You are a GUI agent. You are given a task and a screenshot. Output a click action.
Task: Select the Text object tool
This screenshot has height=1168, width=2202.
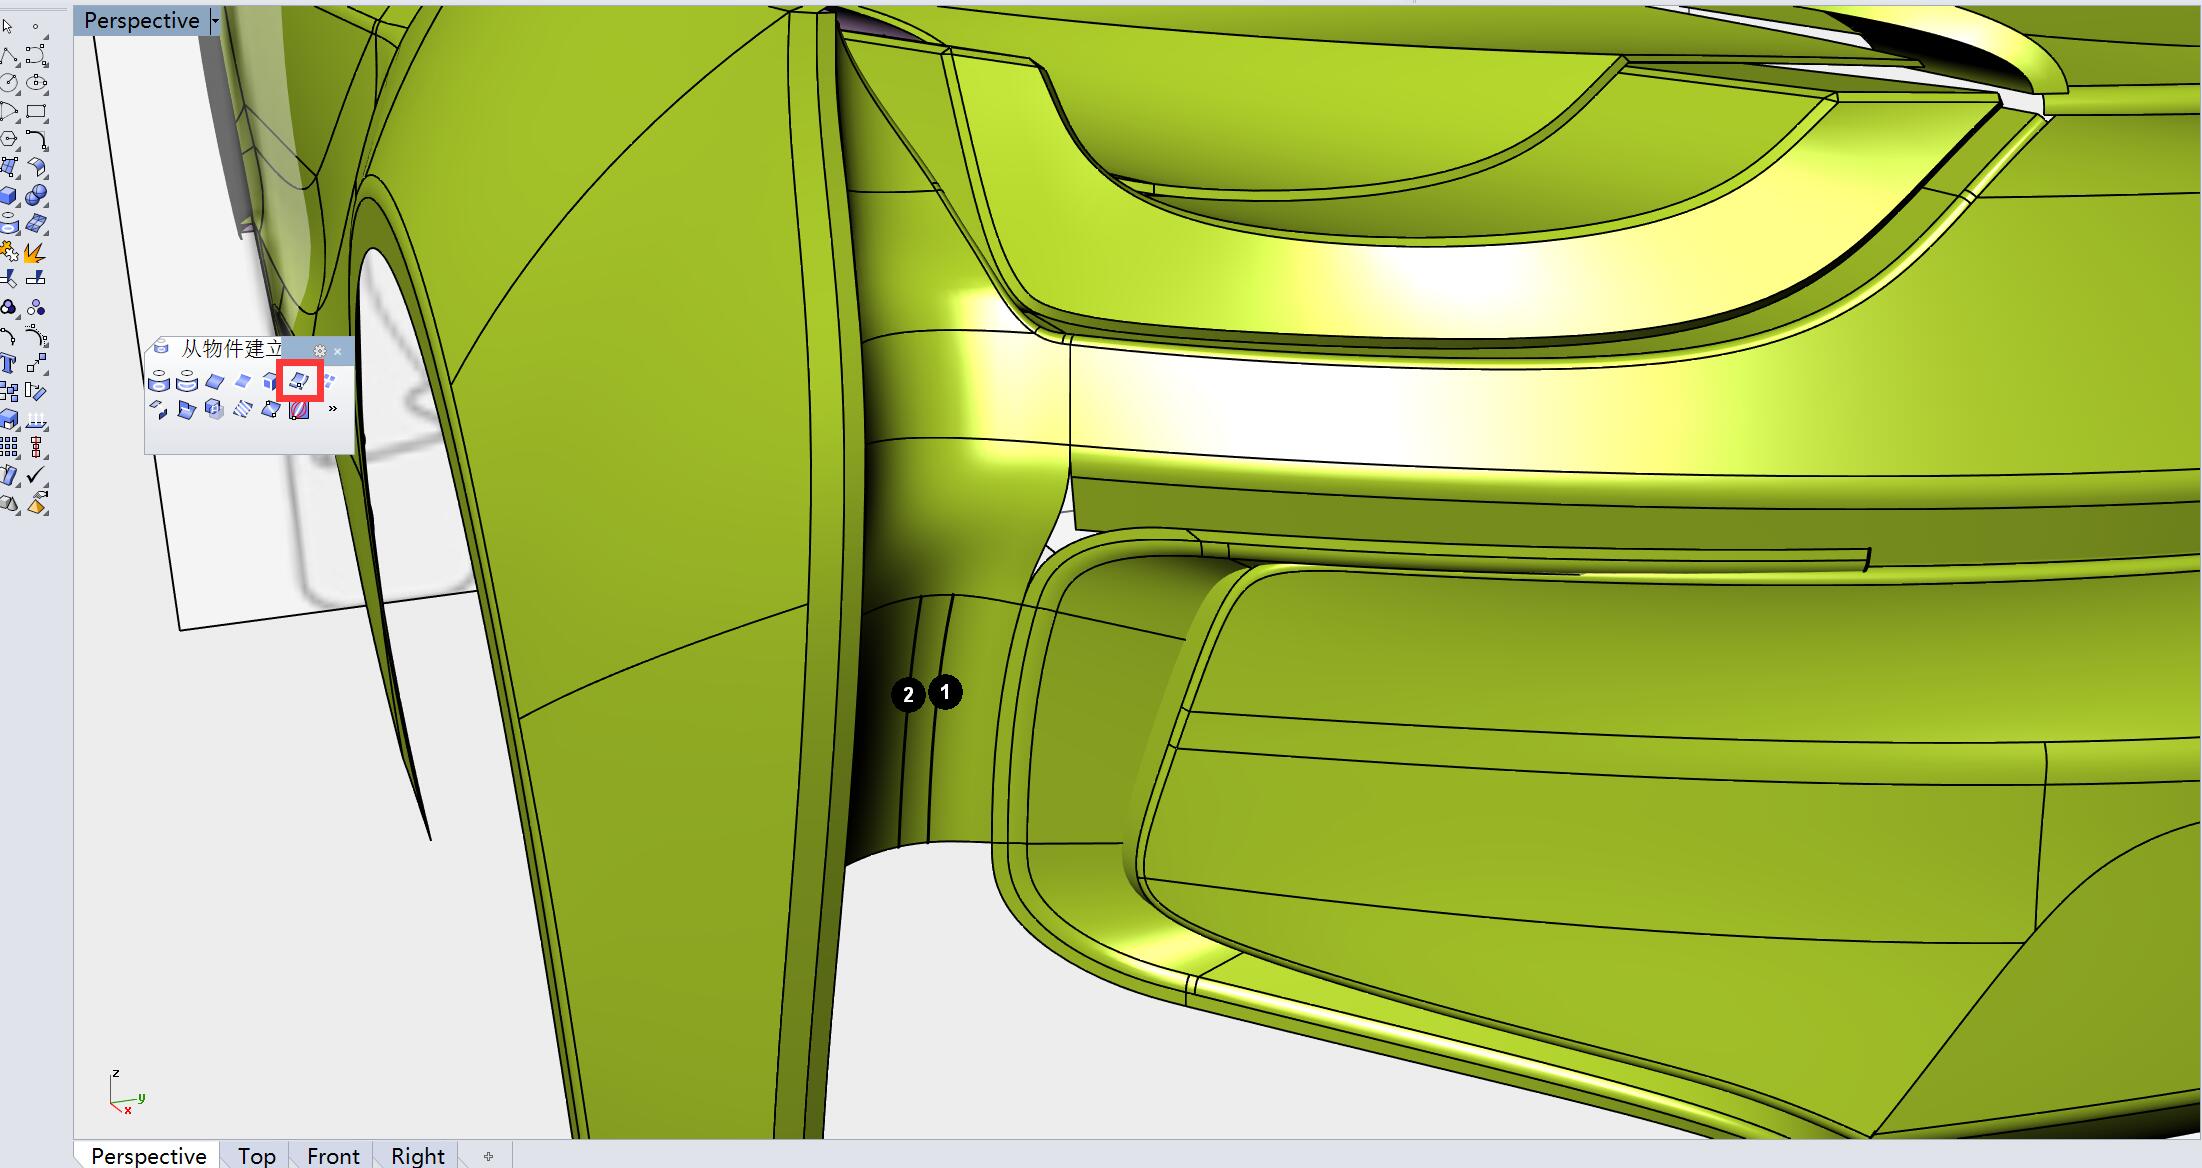point(9,364)
